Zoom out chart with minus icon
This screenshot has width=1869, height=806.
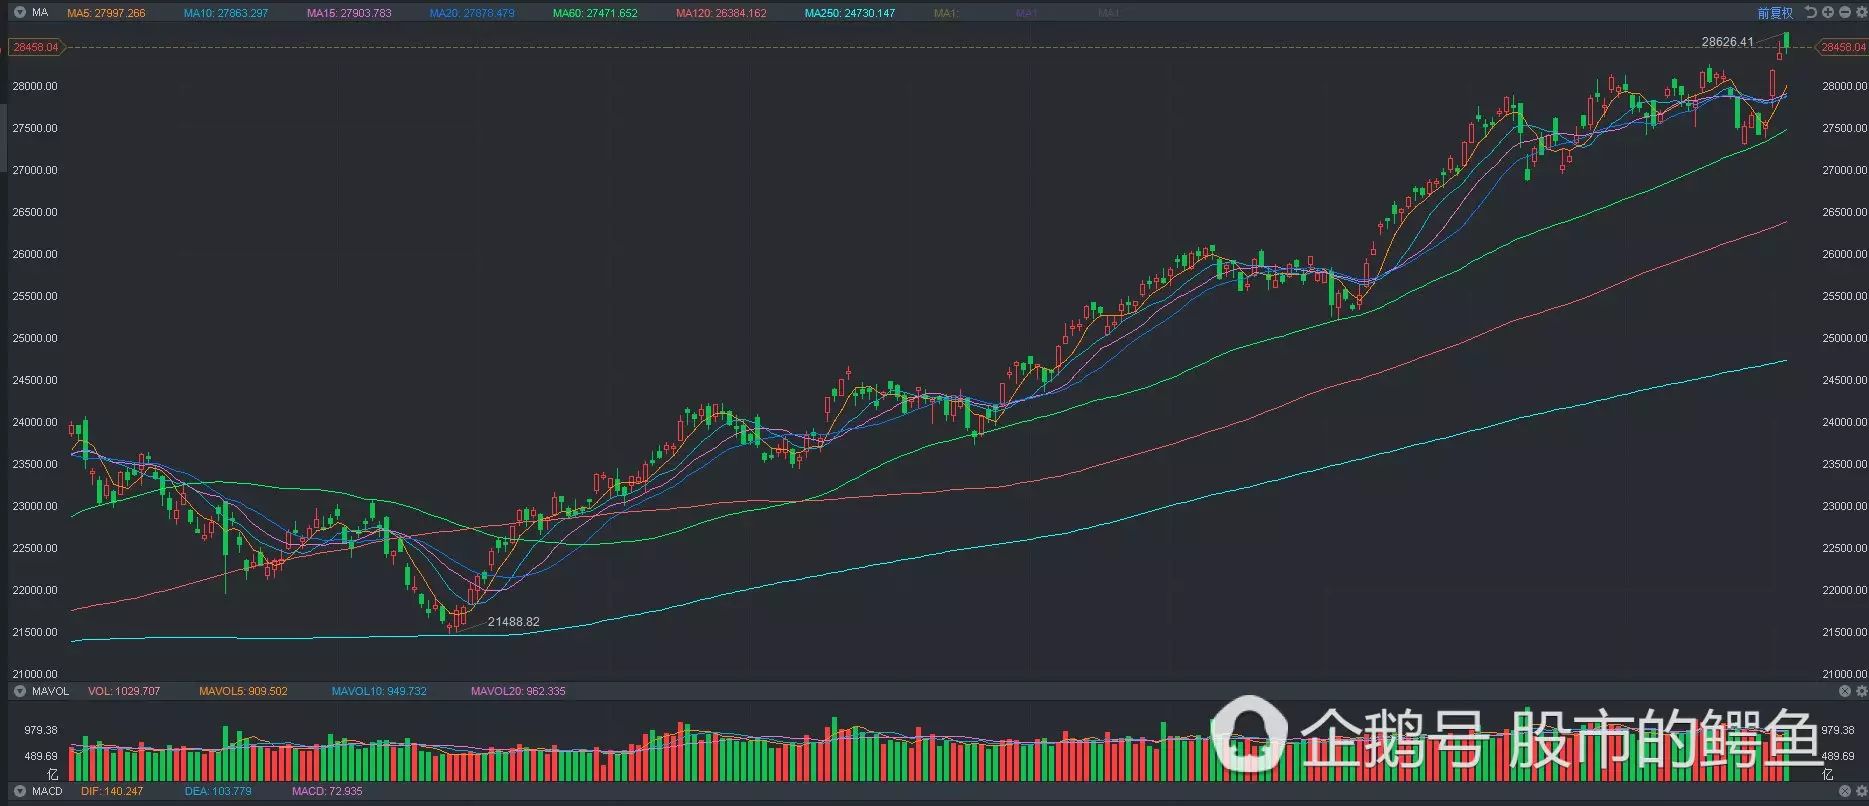[1844, 13]
